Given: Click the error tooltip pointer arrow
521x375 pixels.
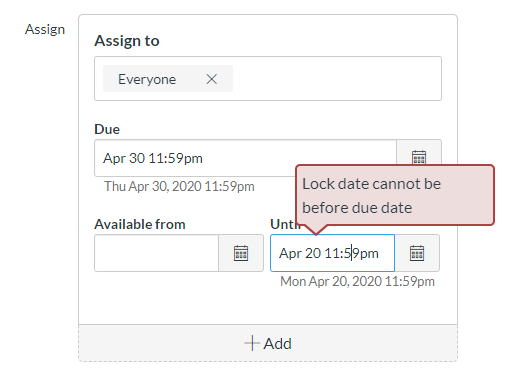Looking at the screenshot, I should 316,229.
